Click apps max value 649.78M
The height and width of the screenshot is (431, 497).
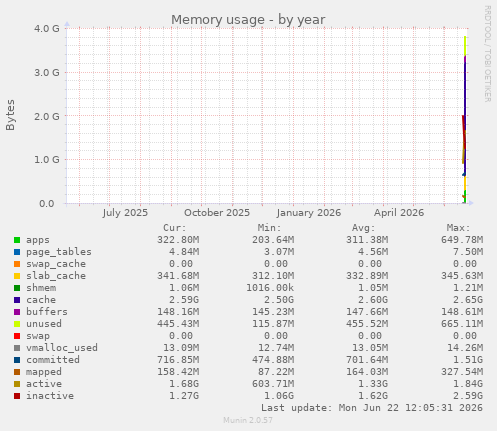tap(462, 240)
